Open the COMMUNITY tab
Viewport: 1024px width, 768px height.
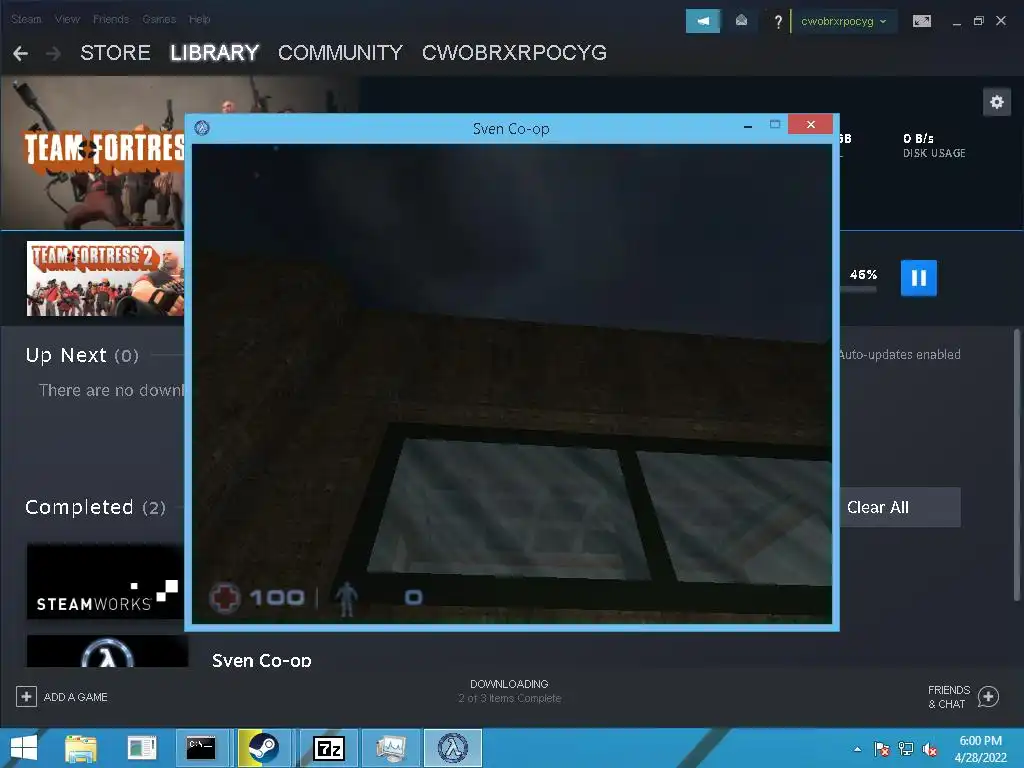tap(340, 52)
